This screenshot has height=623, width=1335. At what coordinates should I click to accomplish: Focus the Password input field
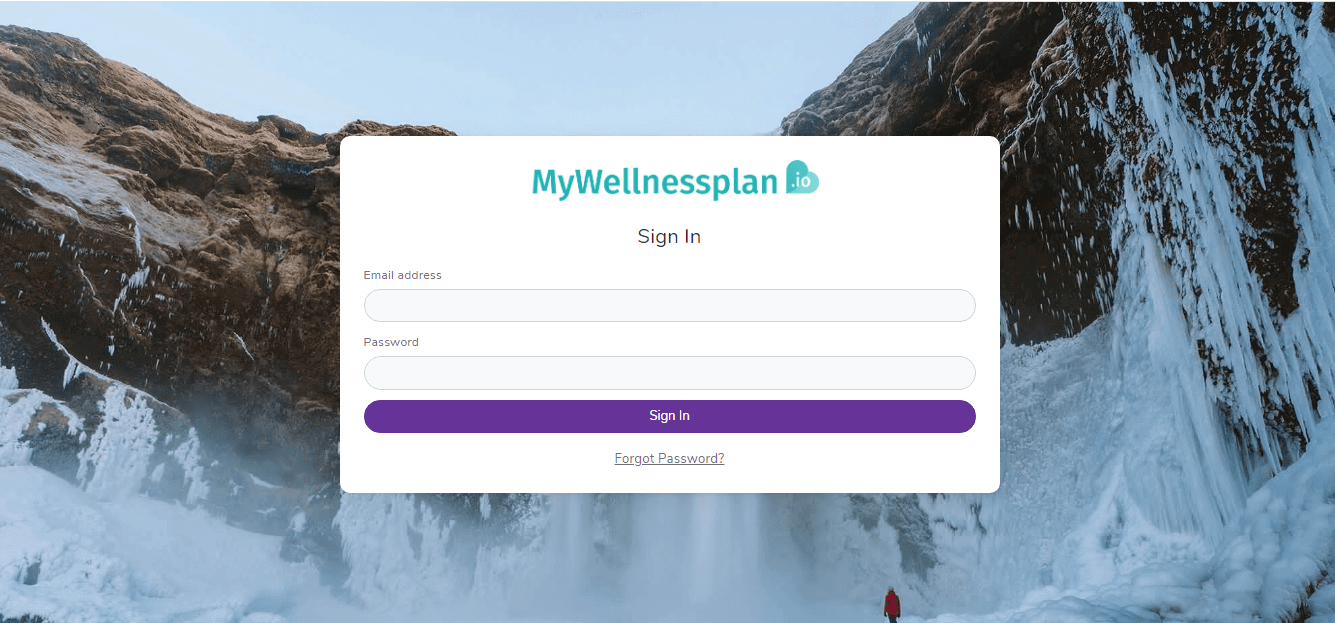click(669, 372)
